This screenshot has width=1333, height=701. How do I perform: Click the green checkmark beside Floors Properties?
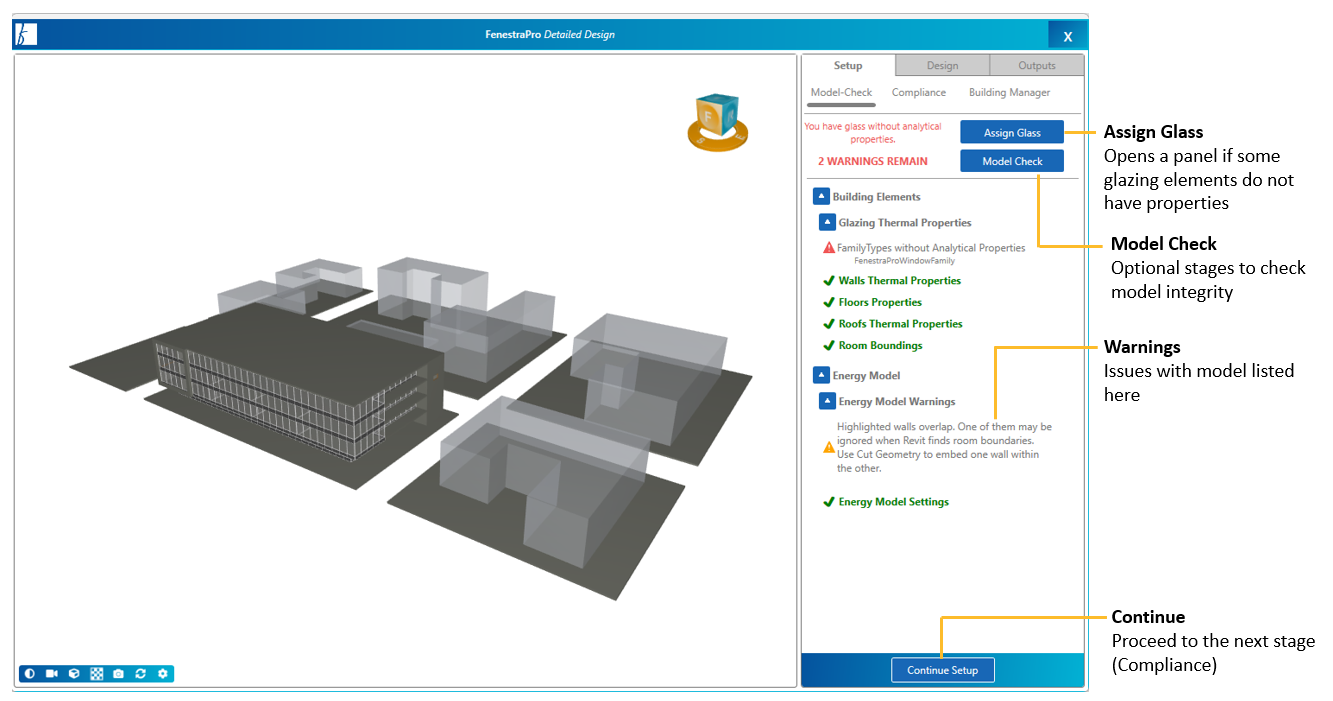point(828,302)
